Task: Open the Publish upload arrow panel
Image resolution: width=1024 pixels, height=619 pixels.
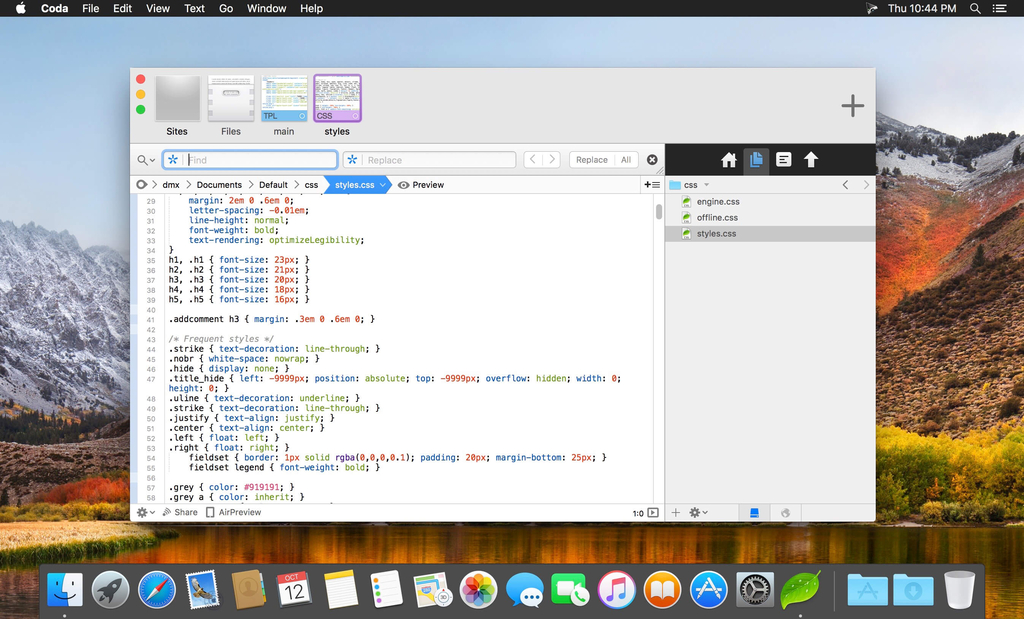Action: 811,160
